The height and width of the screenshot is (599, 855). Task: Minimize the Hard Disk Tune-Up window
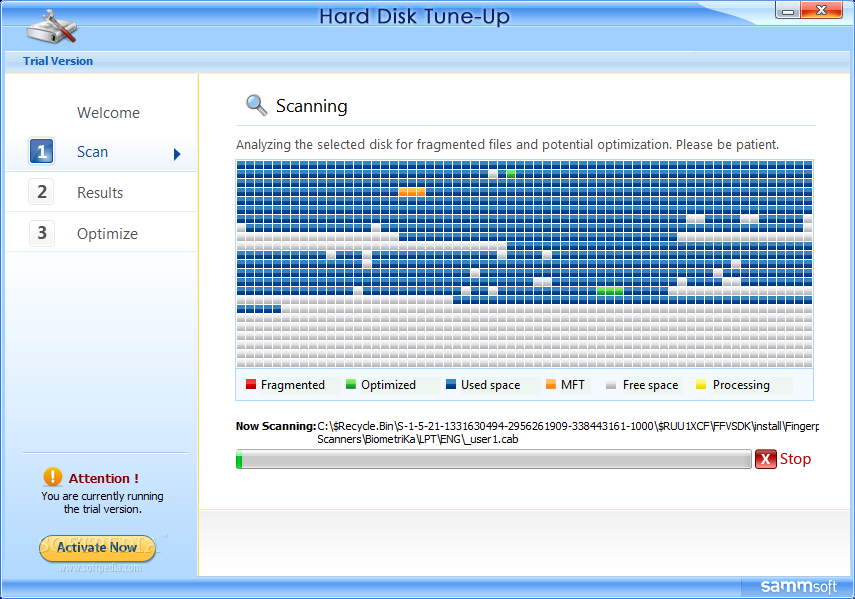pos(788,10)
